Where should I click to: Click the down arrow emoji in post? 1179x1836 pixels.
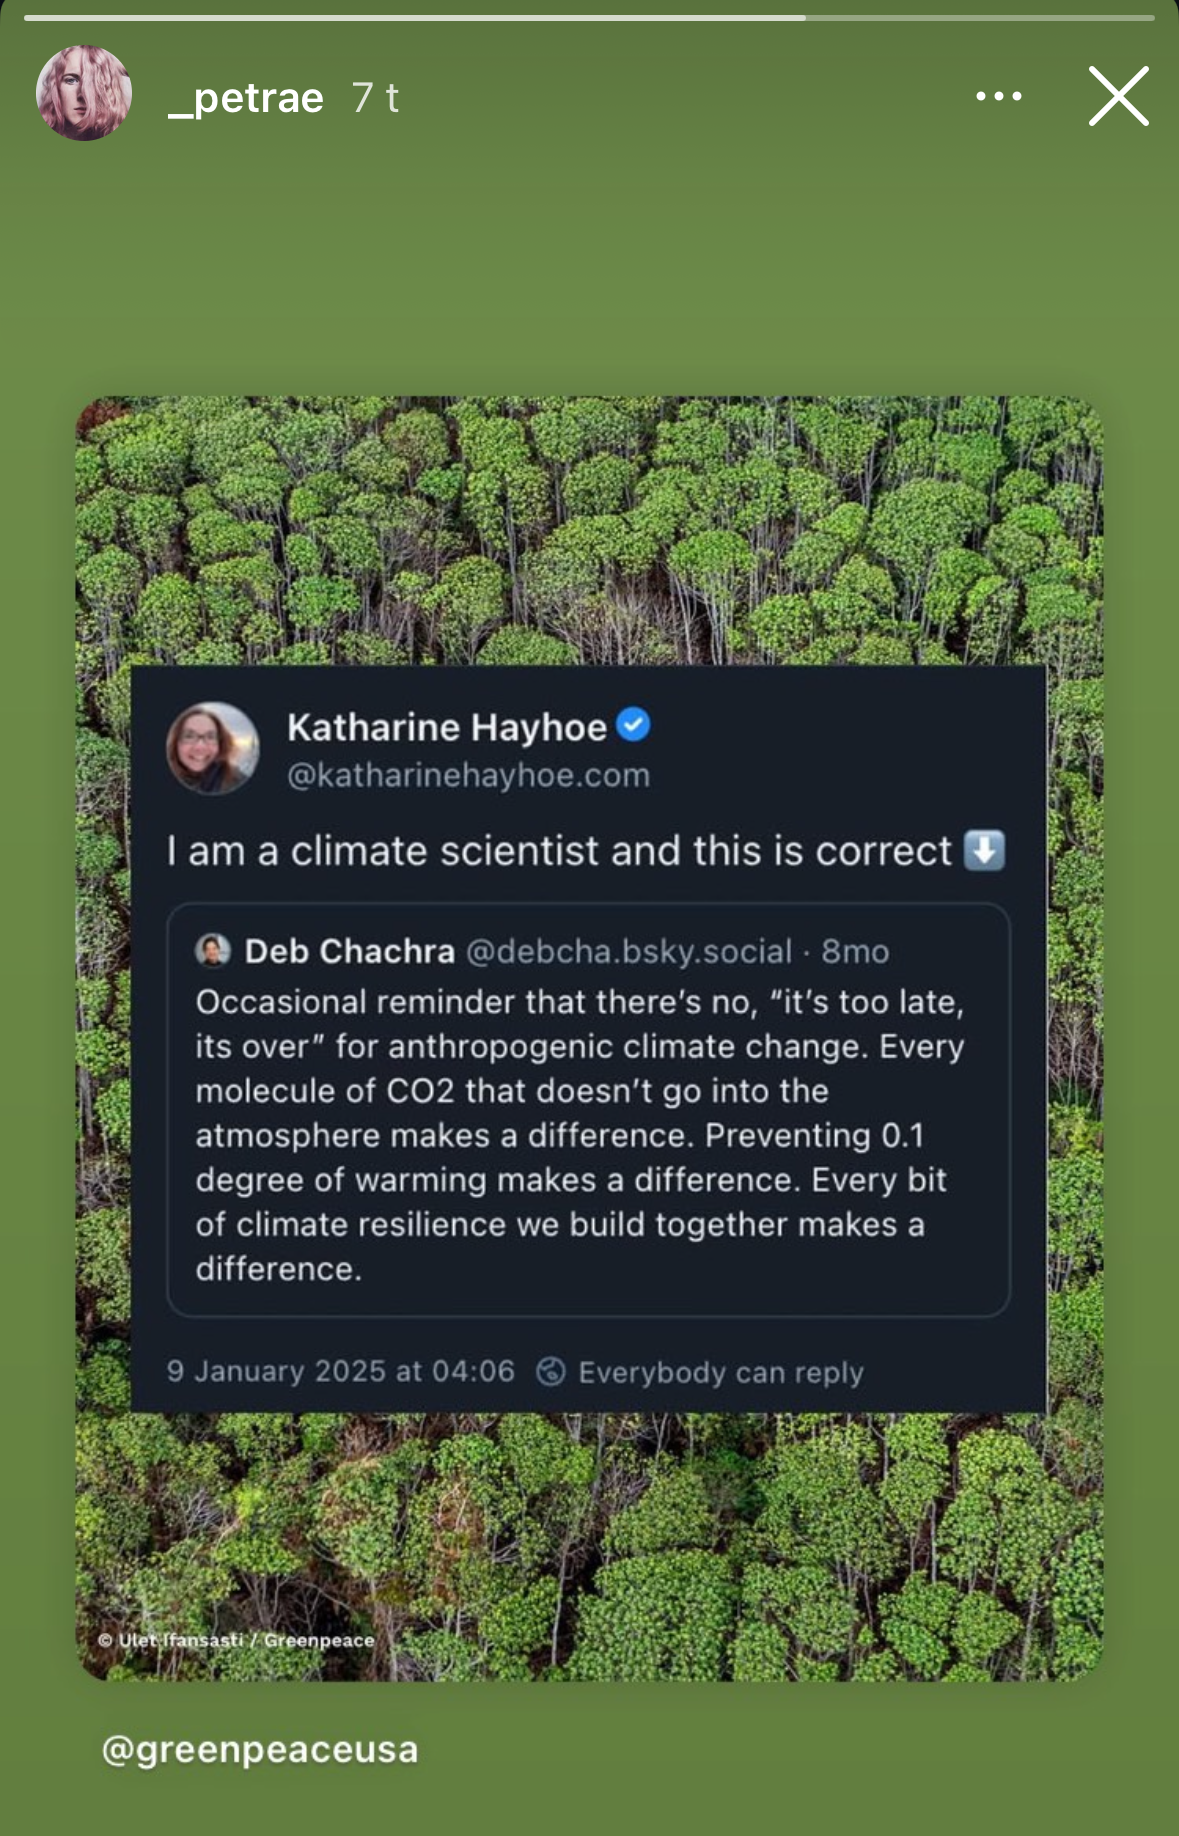[x=984, y=851]
